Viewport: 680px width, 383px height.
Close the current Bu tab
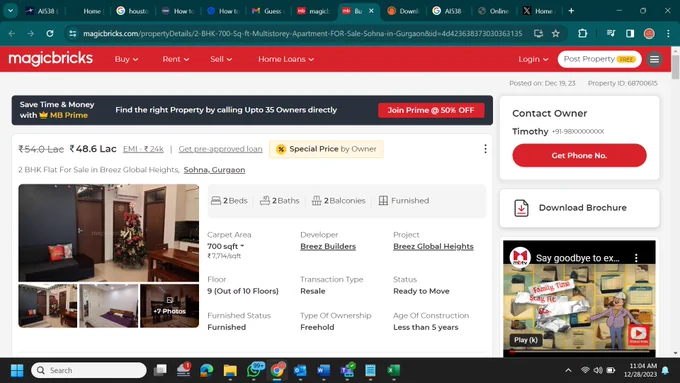click(x=371, y=11)
